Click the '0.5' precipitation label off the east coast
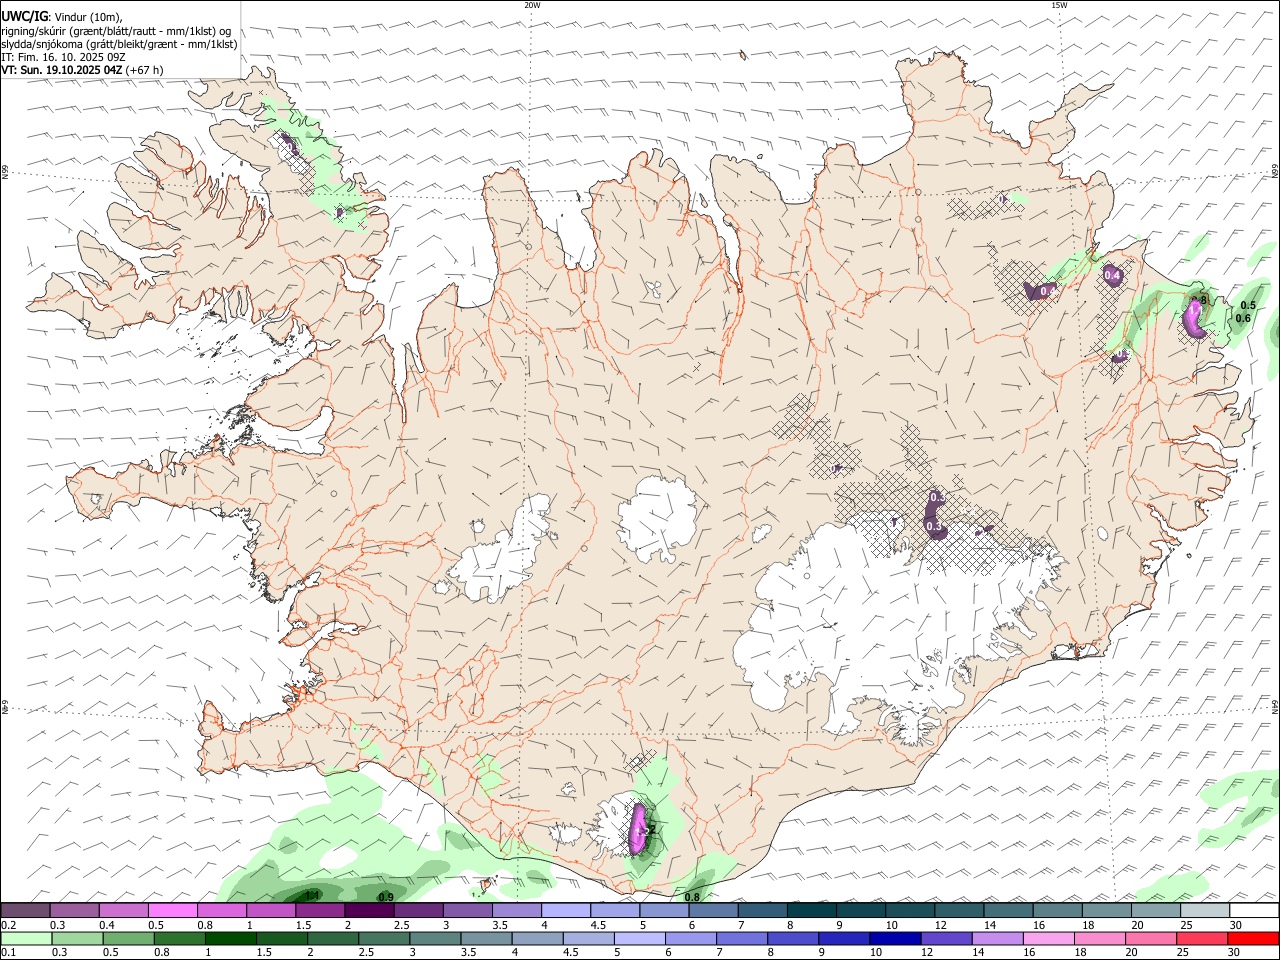Image resolution: width=1280 pixels, height=960 pixels. pos(1248,305)
